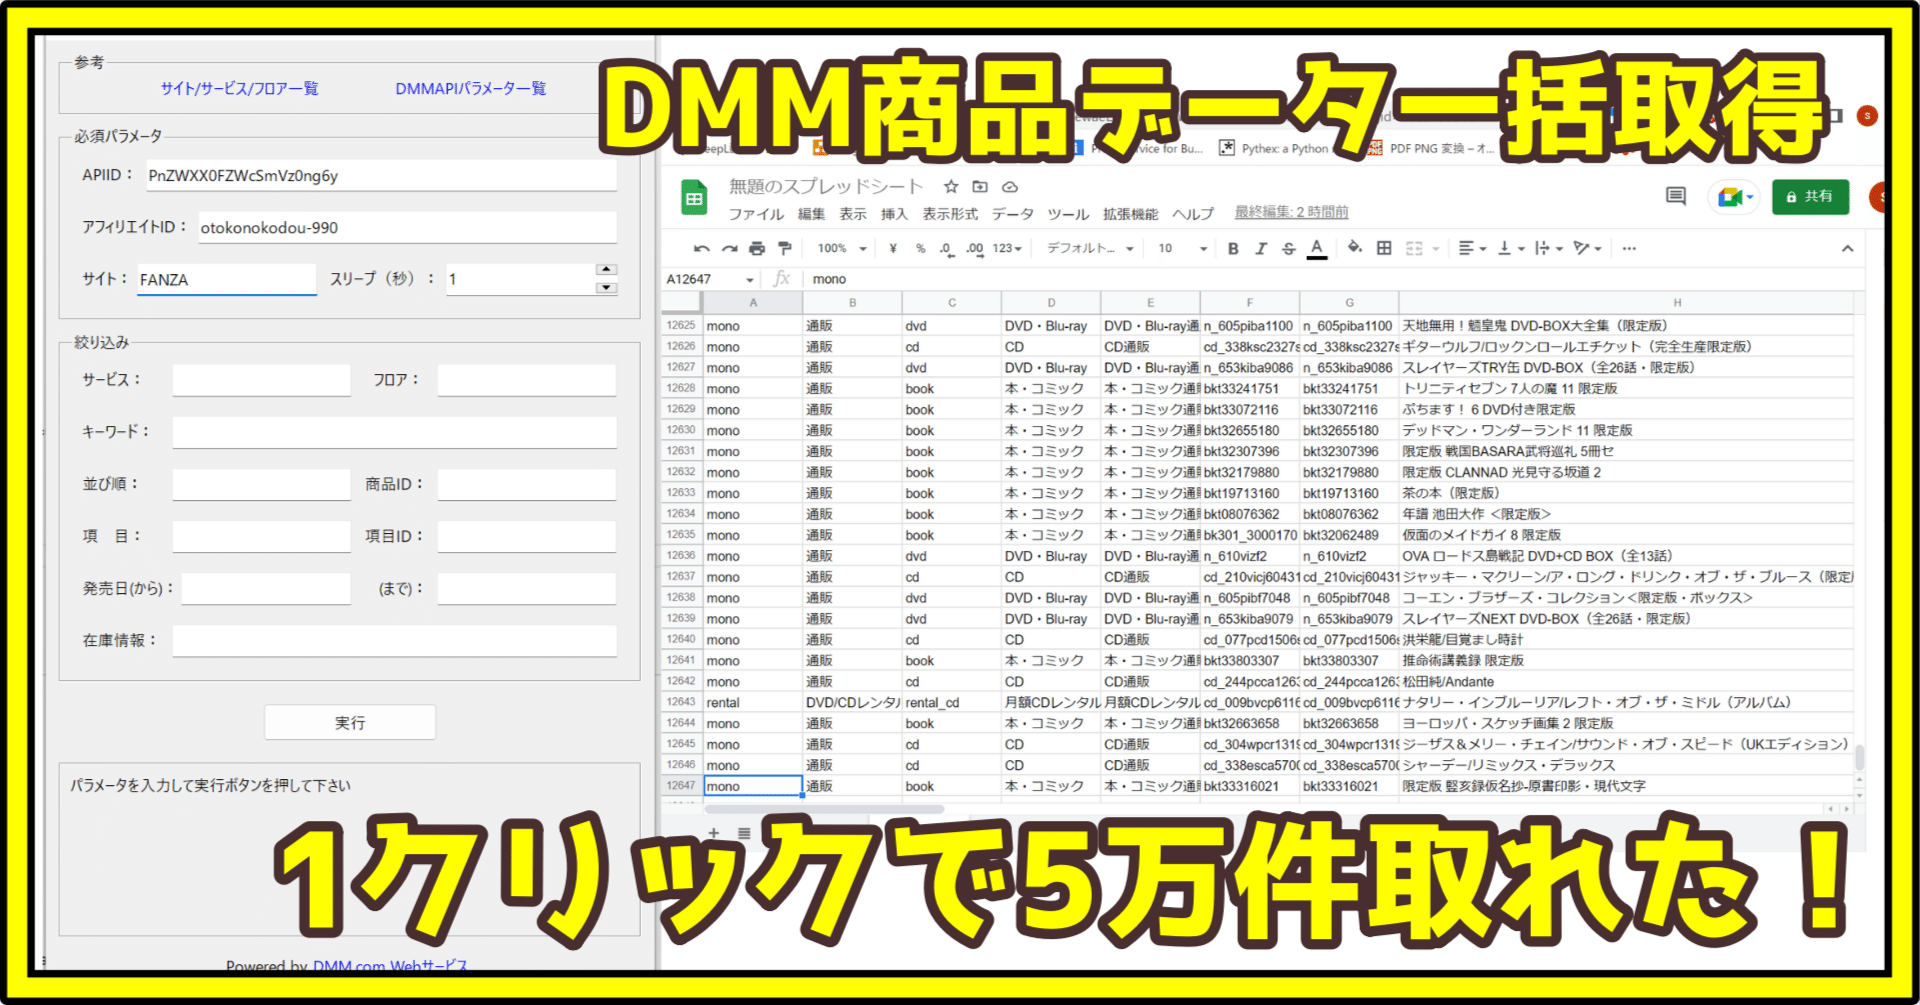Star the 無題のスプレッドシート document

click(950, 186)
